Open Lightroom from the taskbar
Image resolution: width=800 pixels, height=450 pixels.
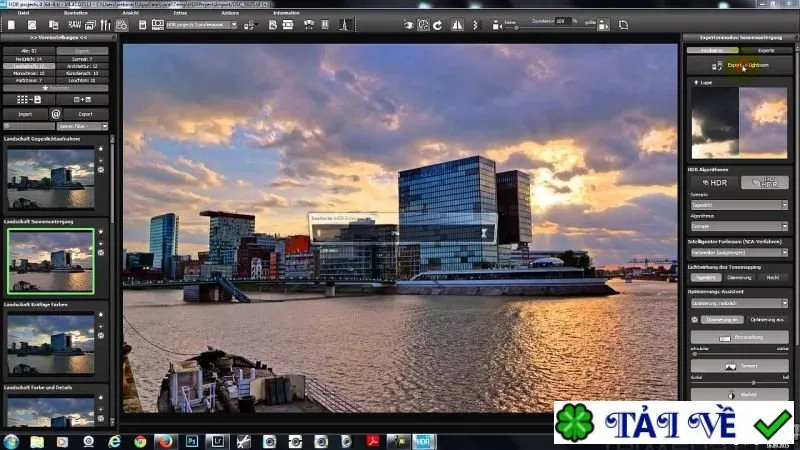tap(218, 441)
